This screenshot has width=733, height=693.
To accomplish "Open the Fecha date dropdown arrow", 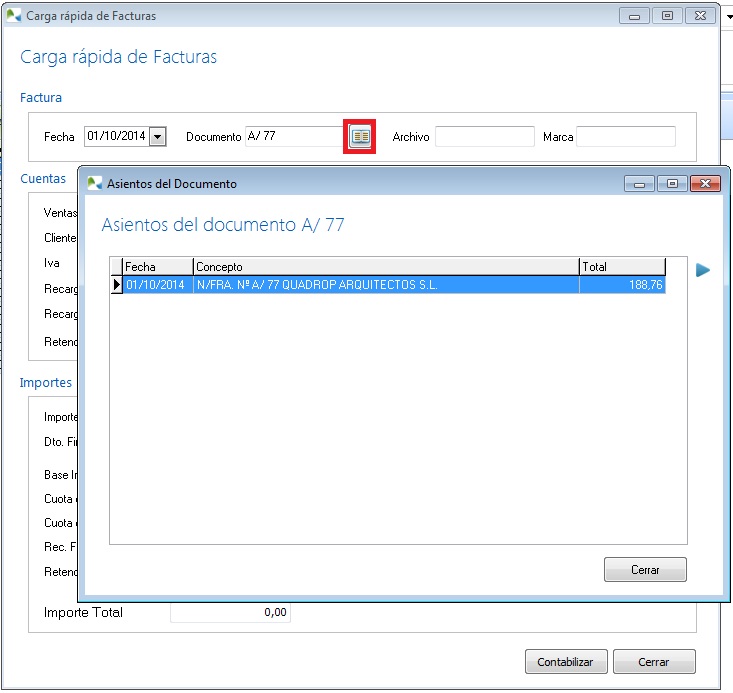I will pos(158,137).
